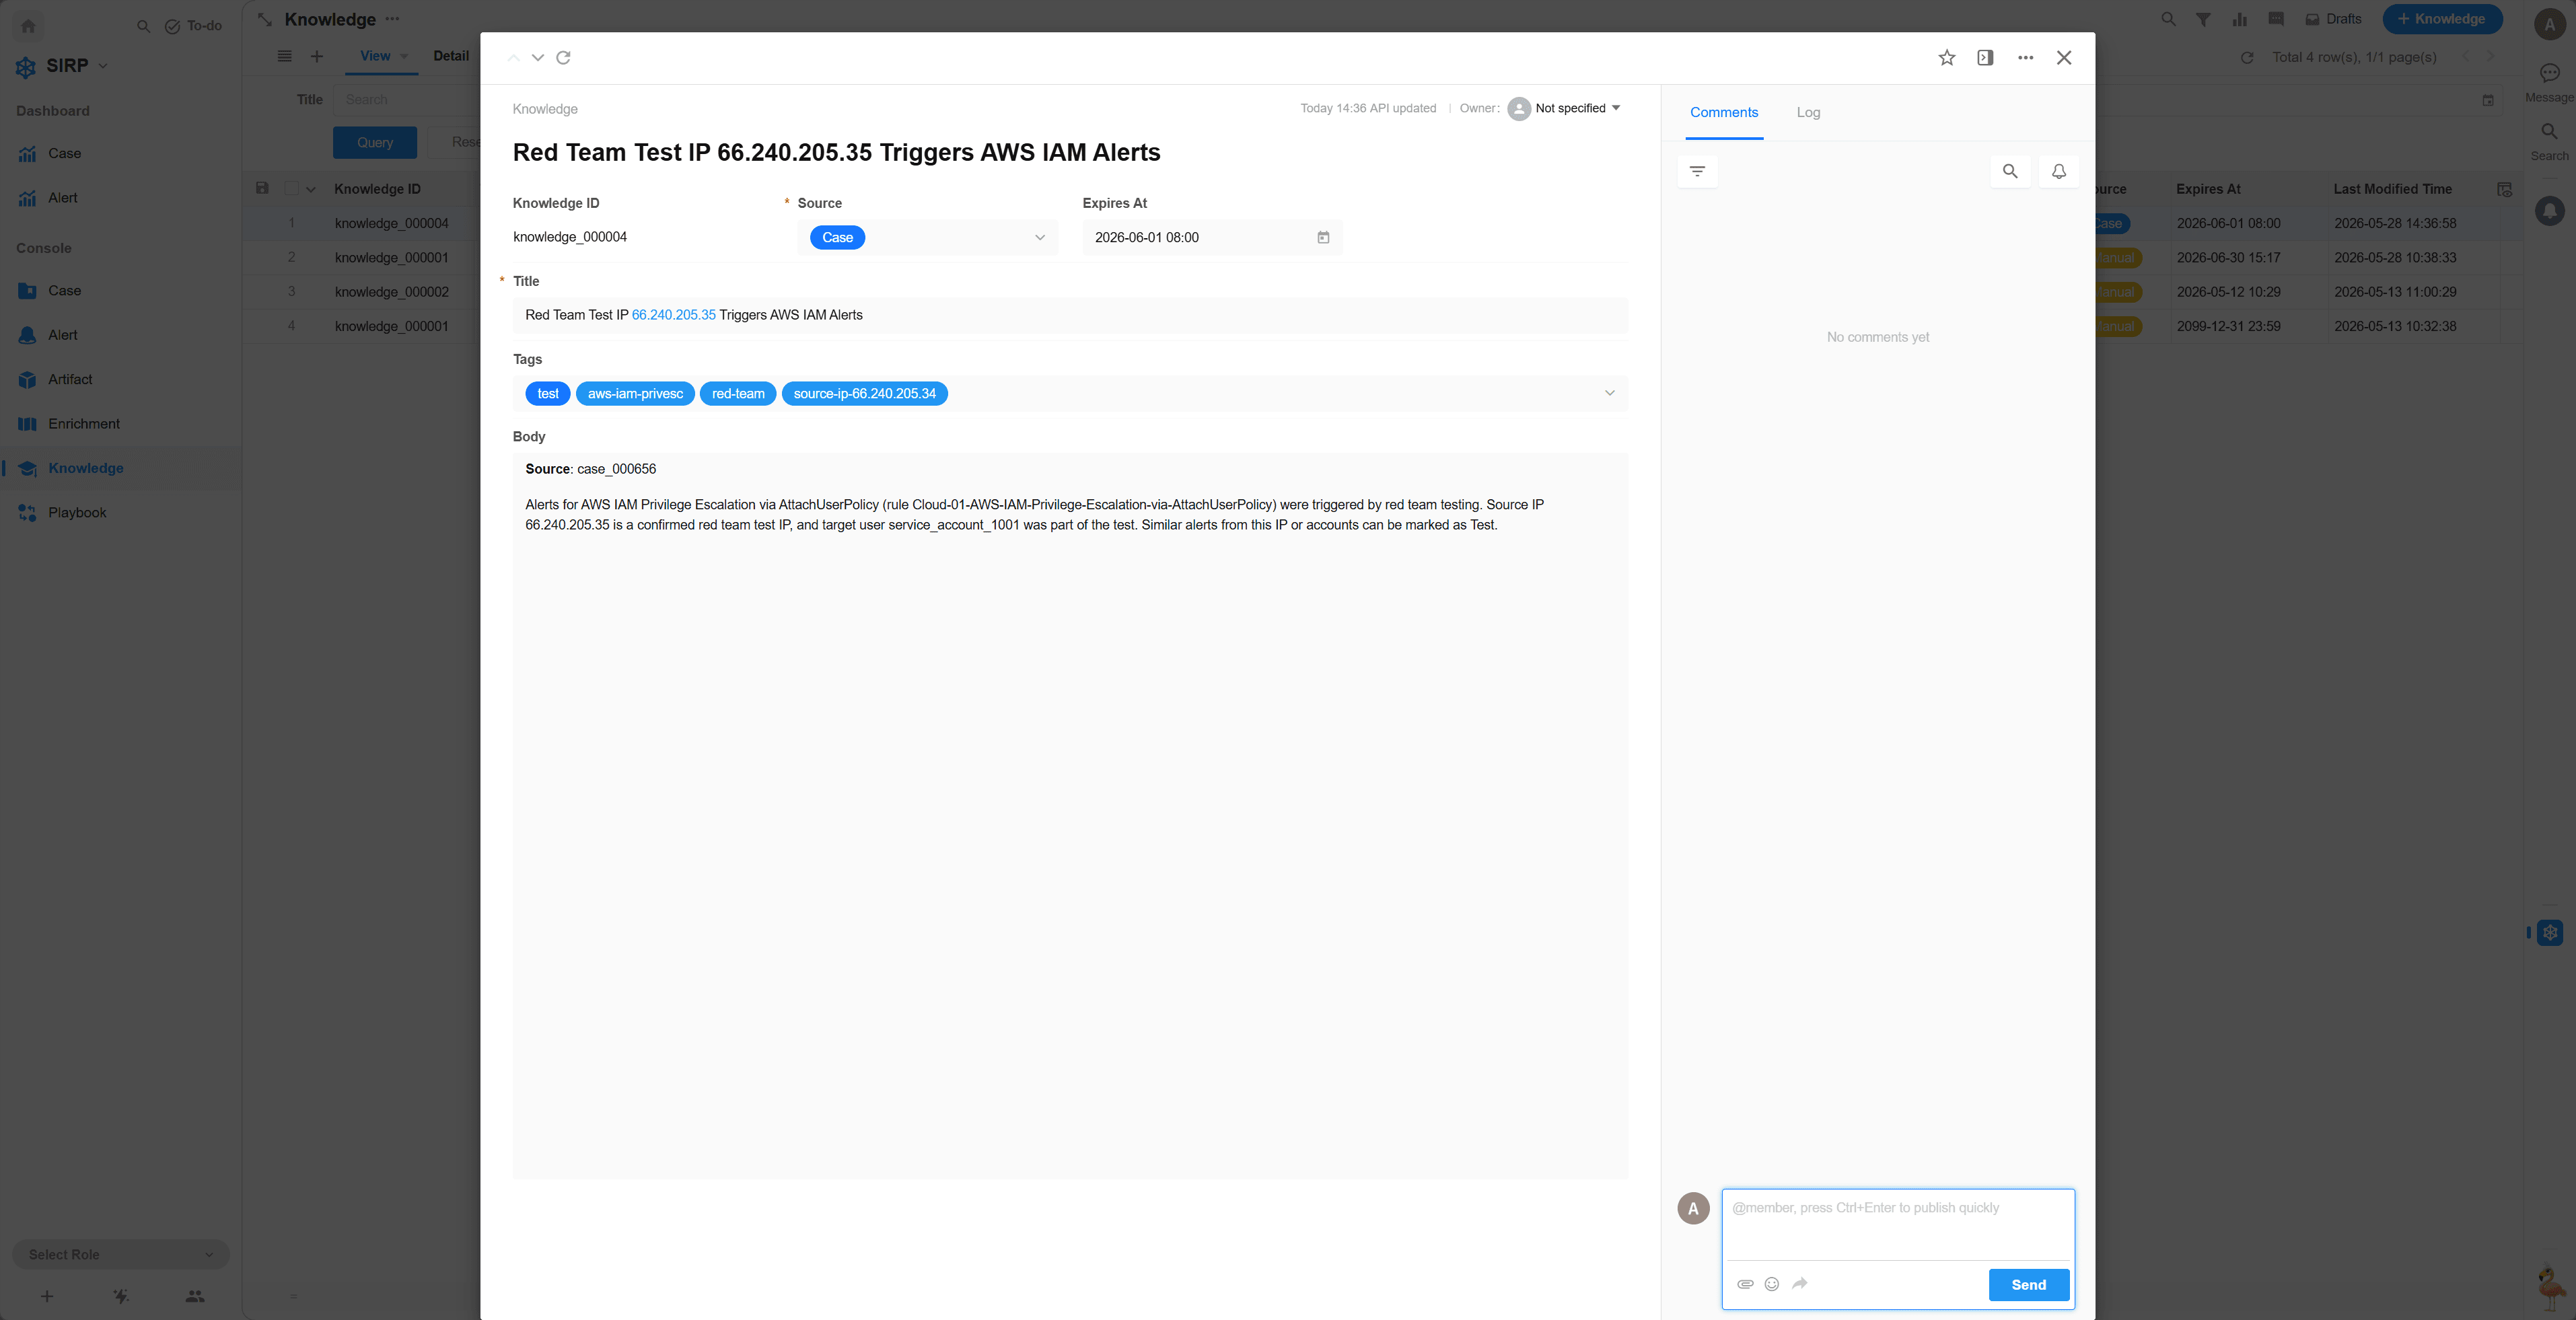Focus the comment input box
This screenshot has height=1320, width=2576.
(x=1898, y=1225)
